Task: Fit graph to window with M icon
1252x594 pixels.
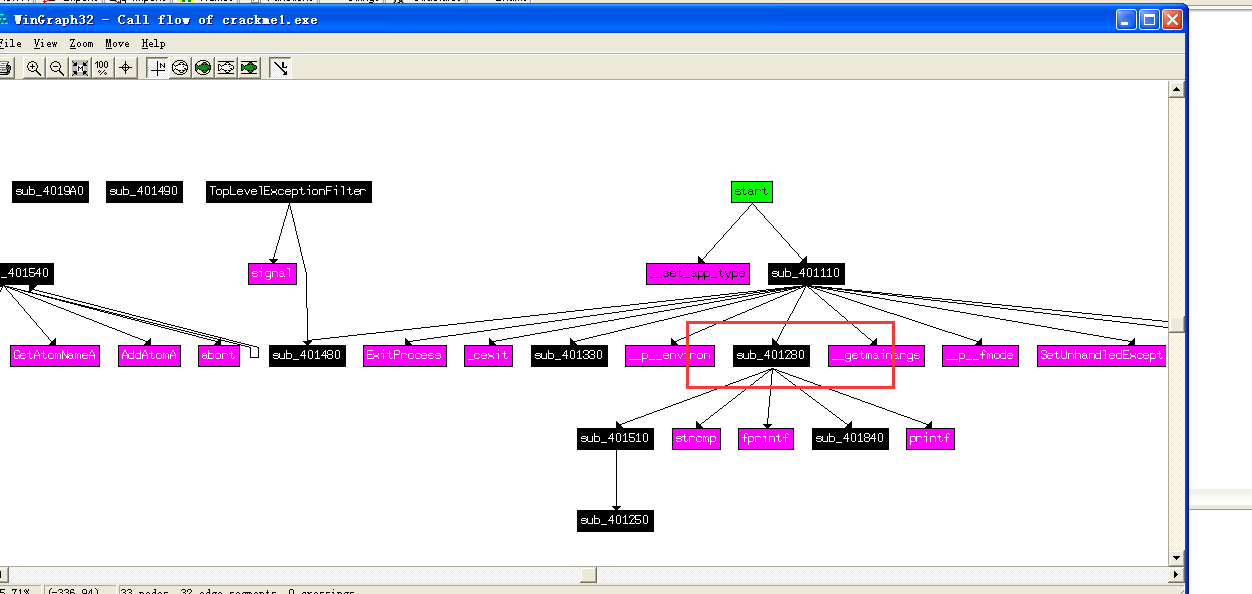Action: pos(80,68)
